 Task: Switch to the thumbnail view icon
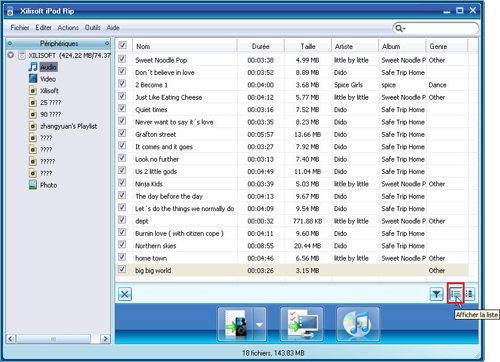(x=469, y=294)
